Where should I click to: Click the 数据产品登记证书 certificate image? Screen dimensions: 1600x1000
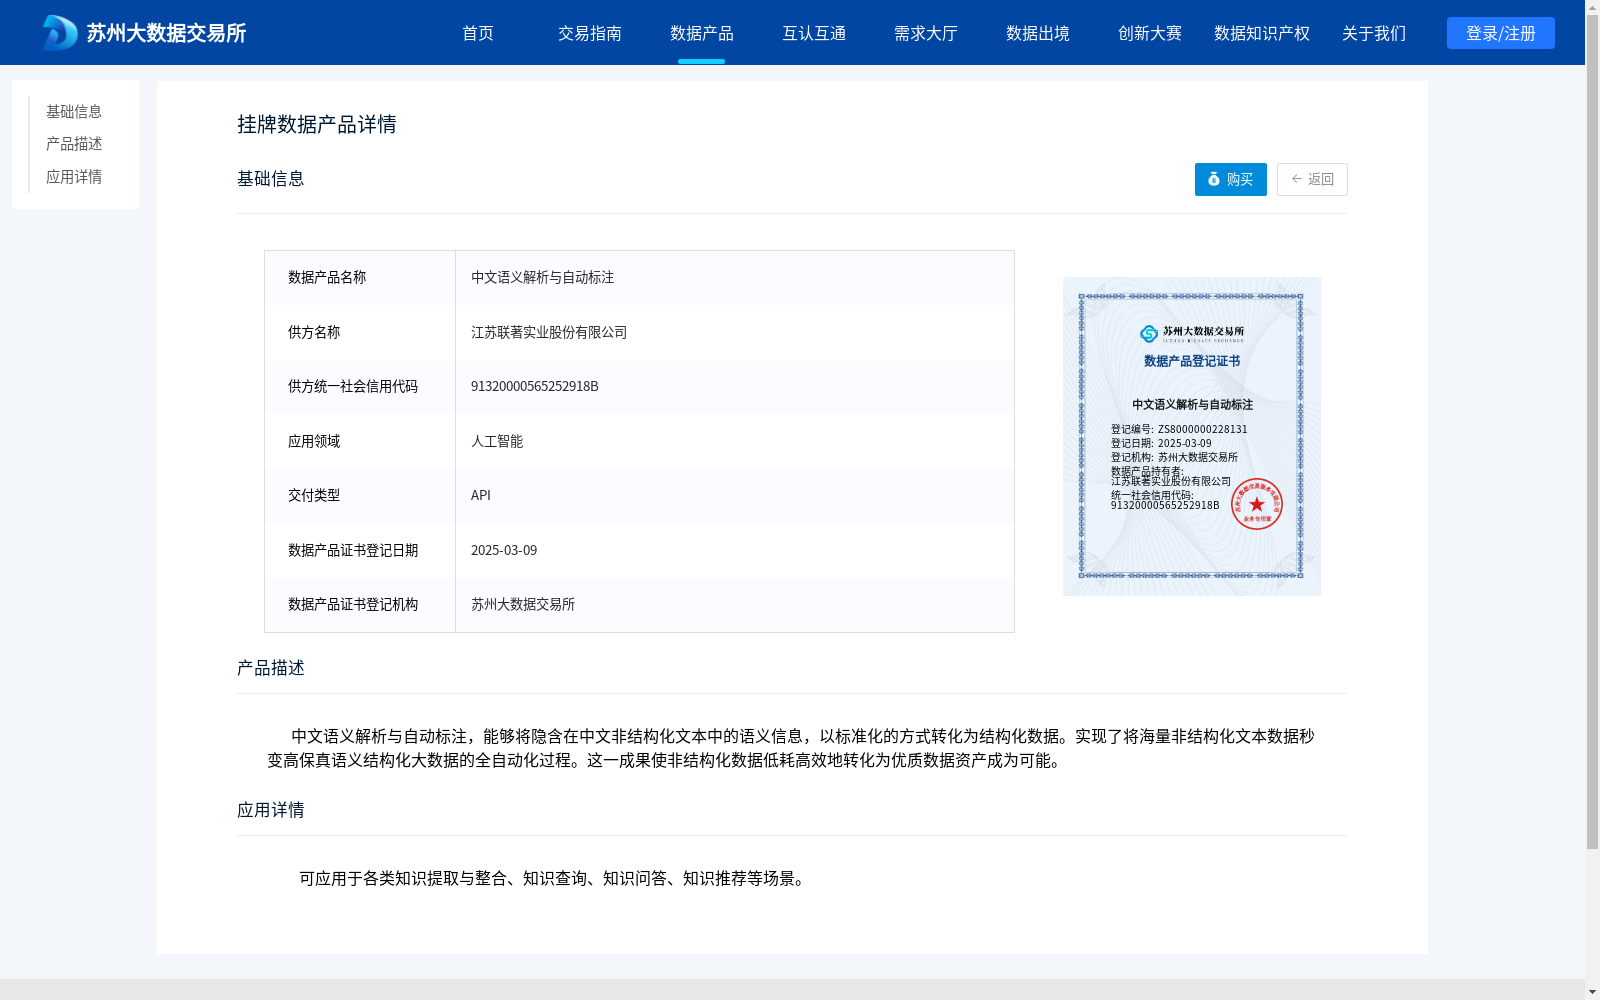[x=1191, y=436]
